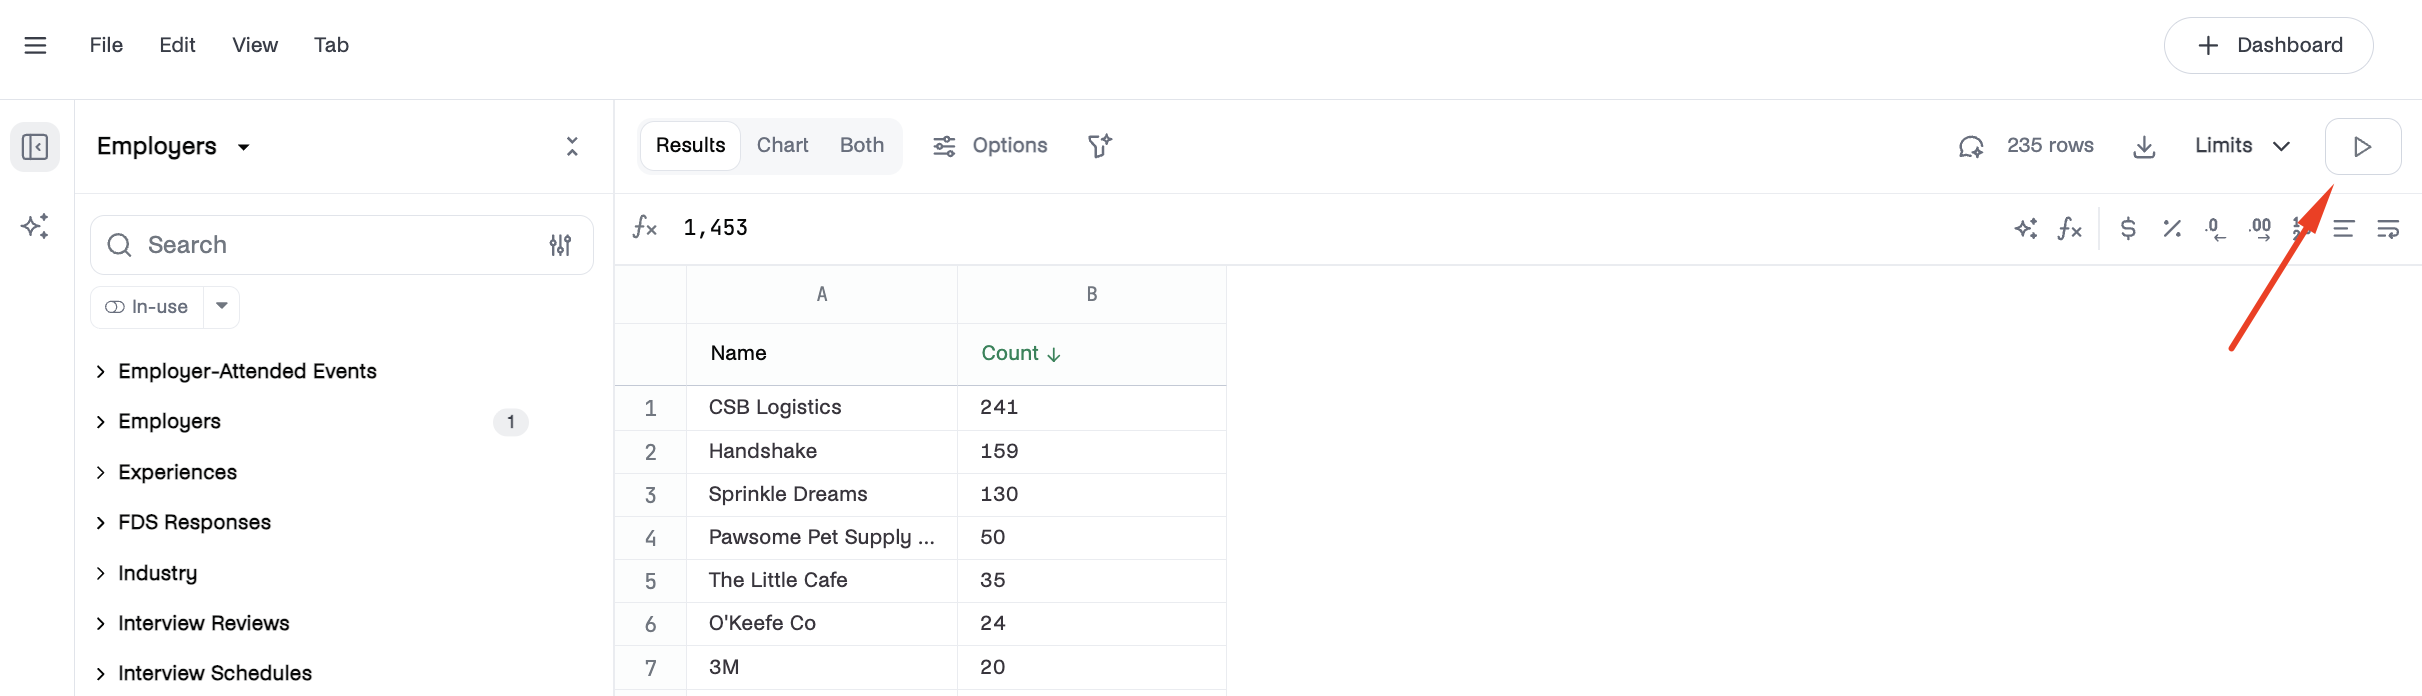Switch to the Chart view
The width and height of the screenshot is (2422, 696).
782,146
